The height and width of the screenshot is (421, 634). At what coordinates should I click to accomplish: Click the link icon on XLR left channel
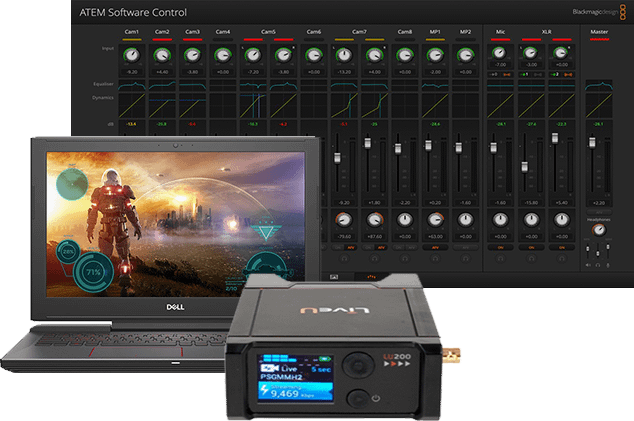(x=538, y=74)
